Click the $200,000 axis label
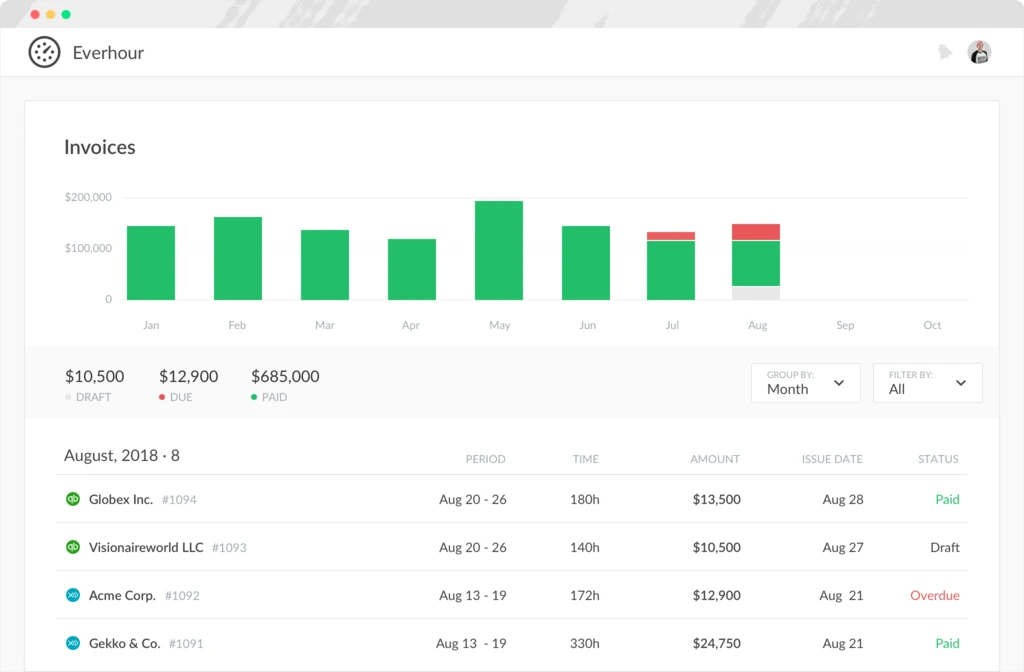Image resolution: width=1024 pixels, height=672 pixels. point(88,197)
